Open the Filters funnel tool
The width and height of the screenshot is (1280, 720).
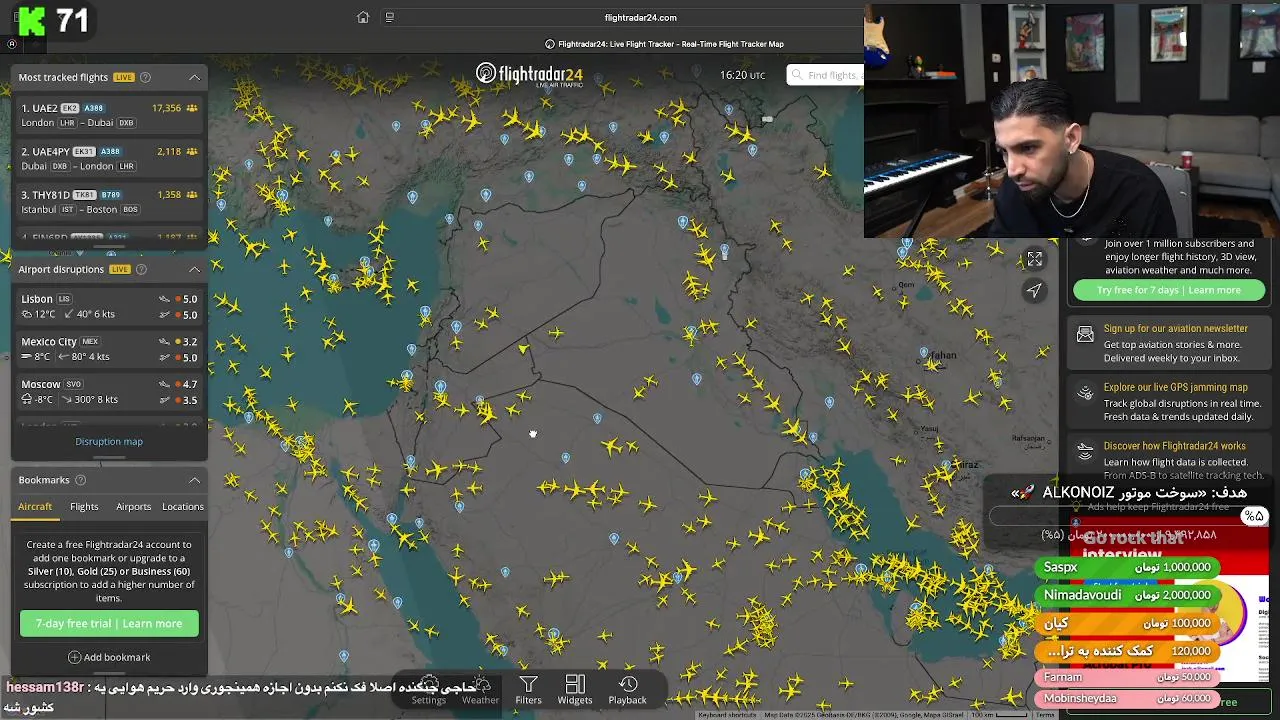coord(528,689)
